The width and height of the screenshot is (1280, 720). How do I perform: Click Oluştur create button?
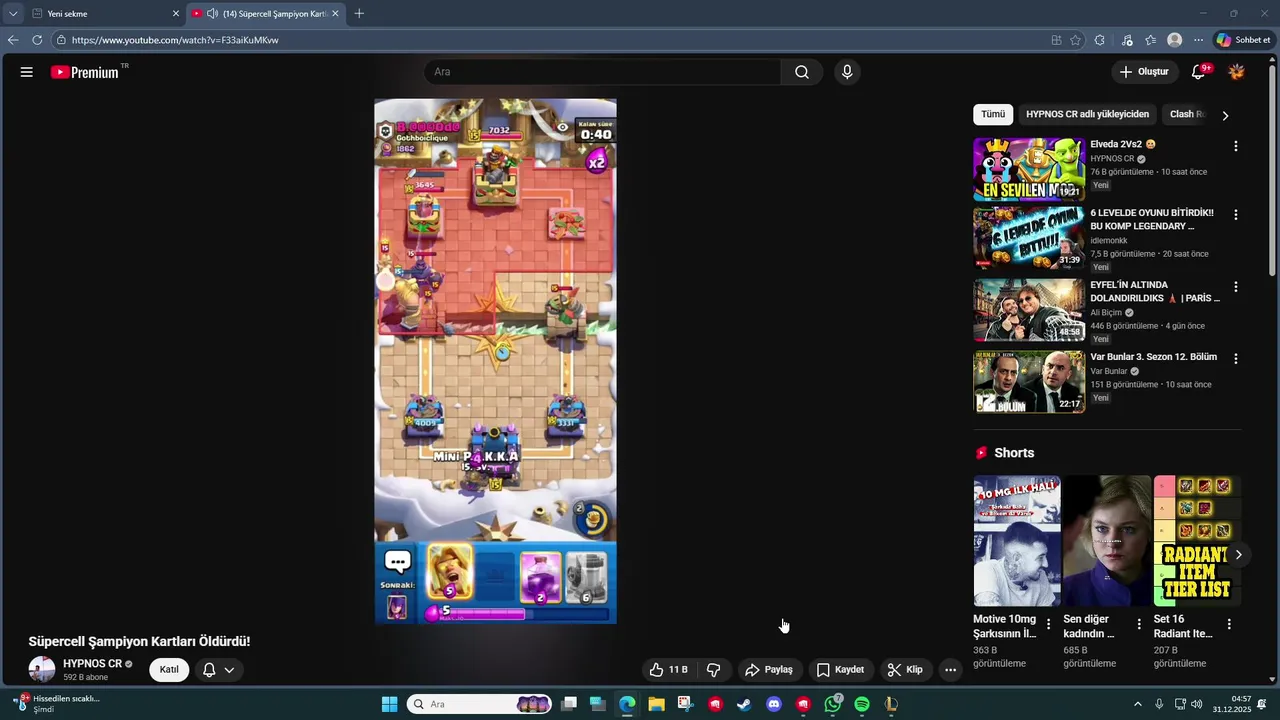(x=1144, y=72)
